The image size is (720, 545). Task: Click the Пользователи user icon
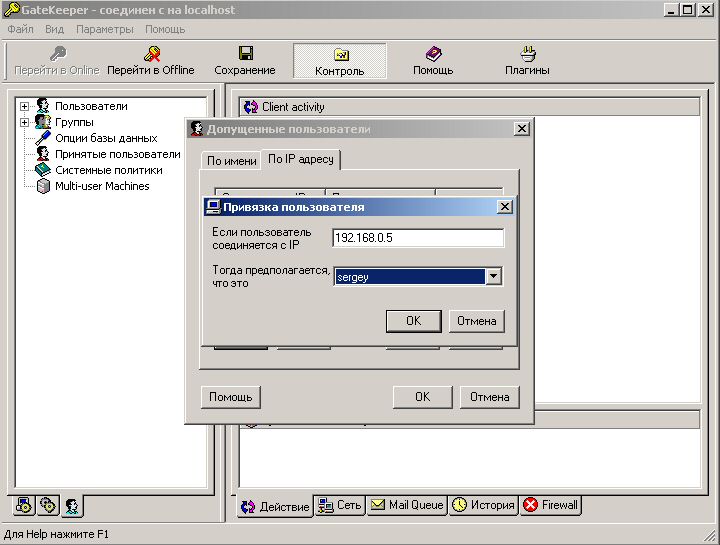tap(43, 106)
